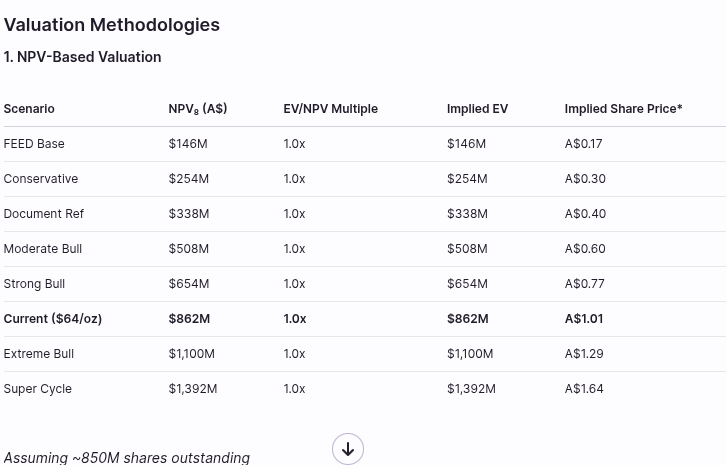Screen dimensions: 726x465
Task: Click the Valuation Methodologies heading
Action: pos(112,25)
